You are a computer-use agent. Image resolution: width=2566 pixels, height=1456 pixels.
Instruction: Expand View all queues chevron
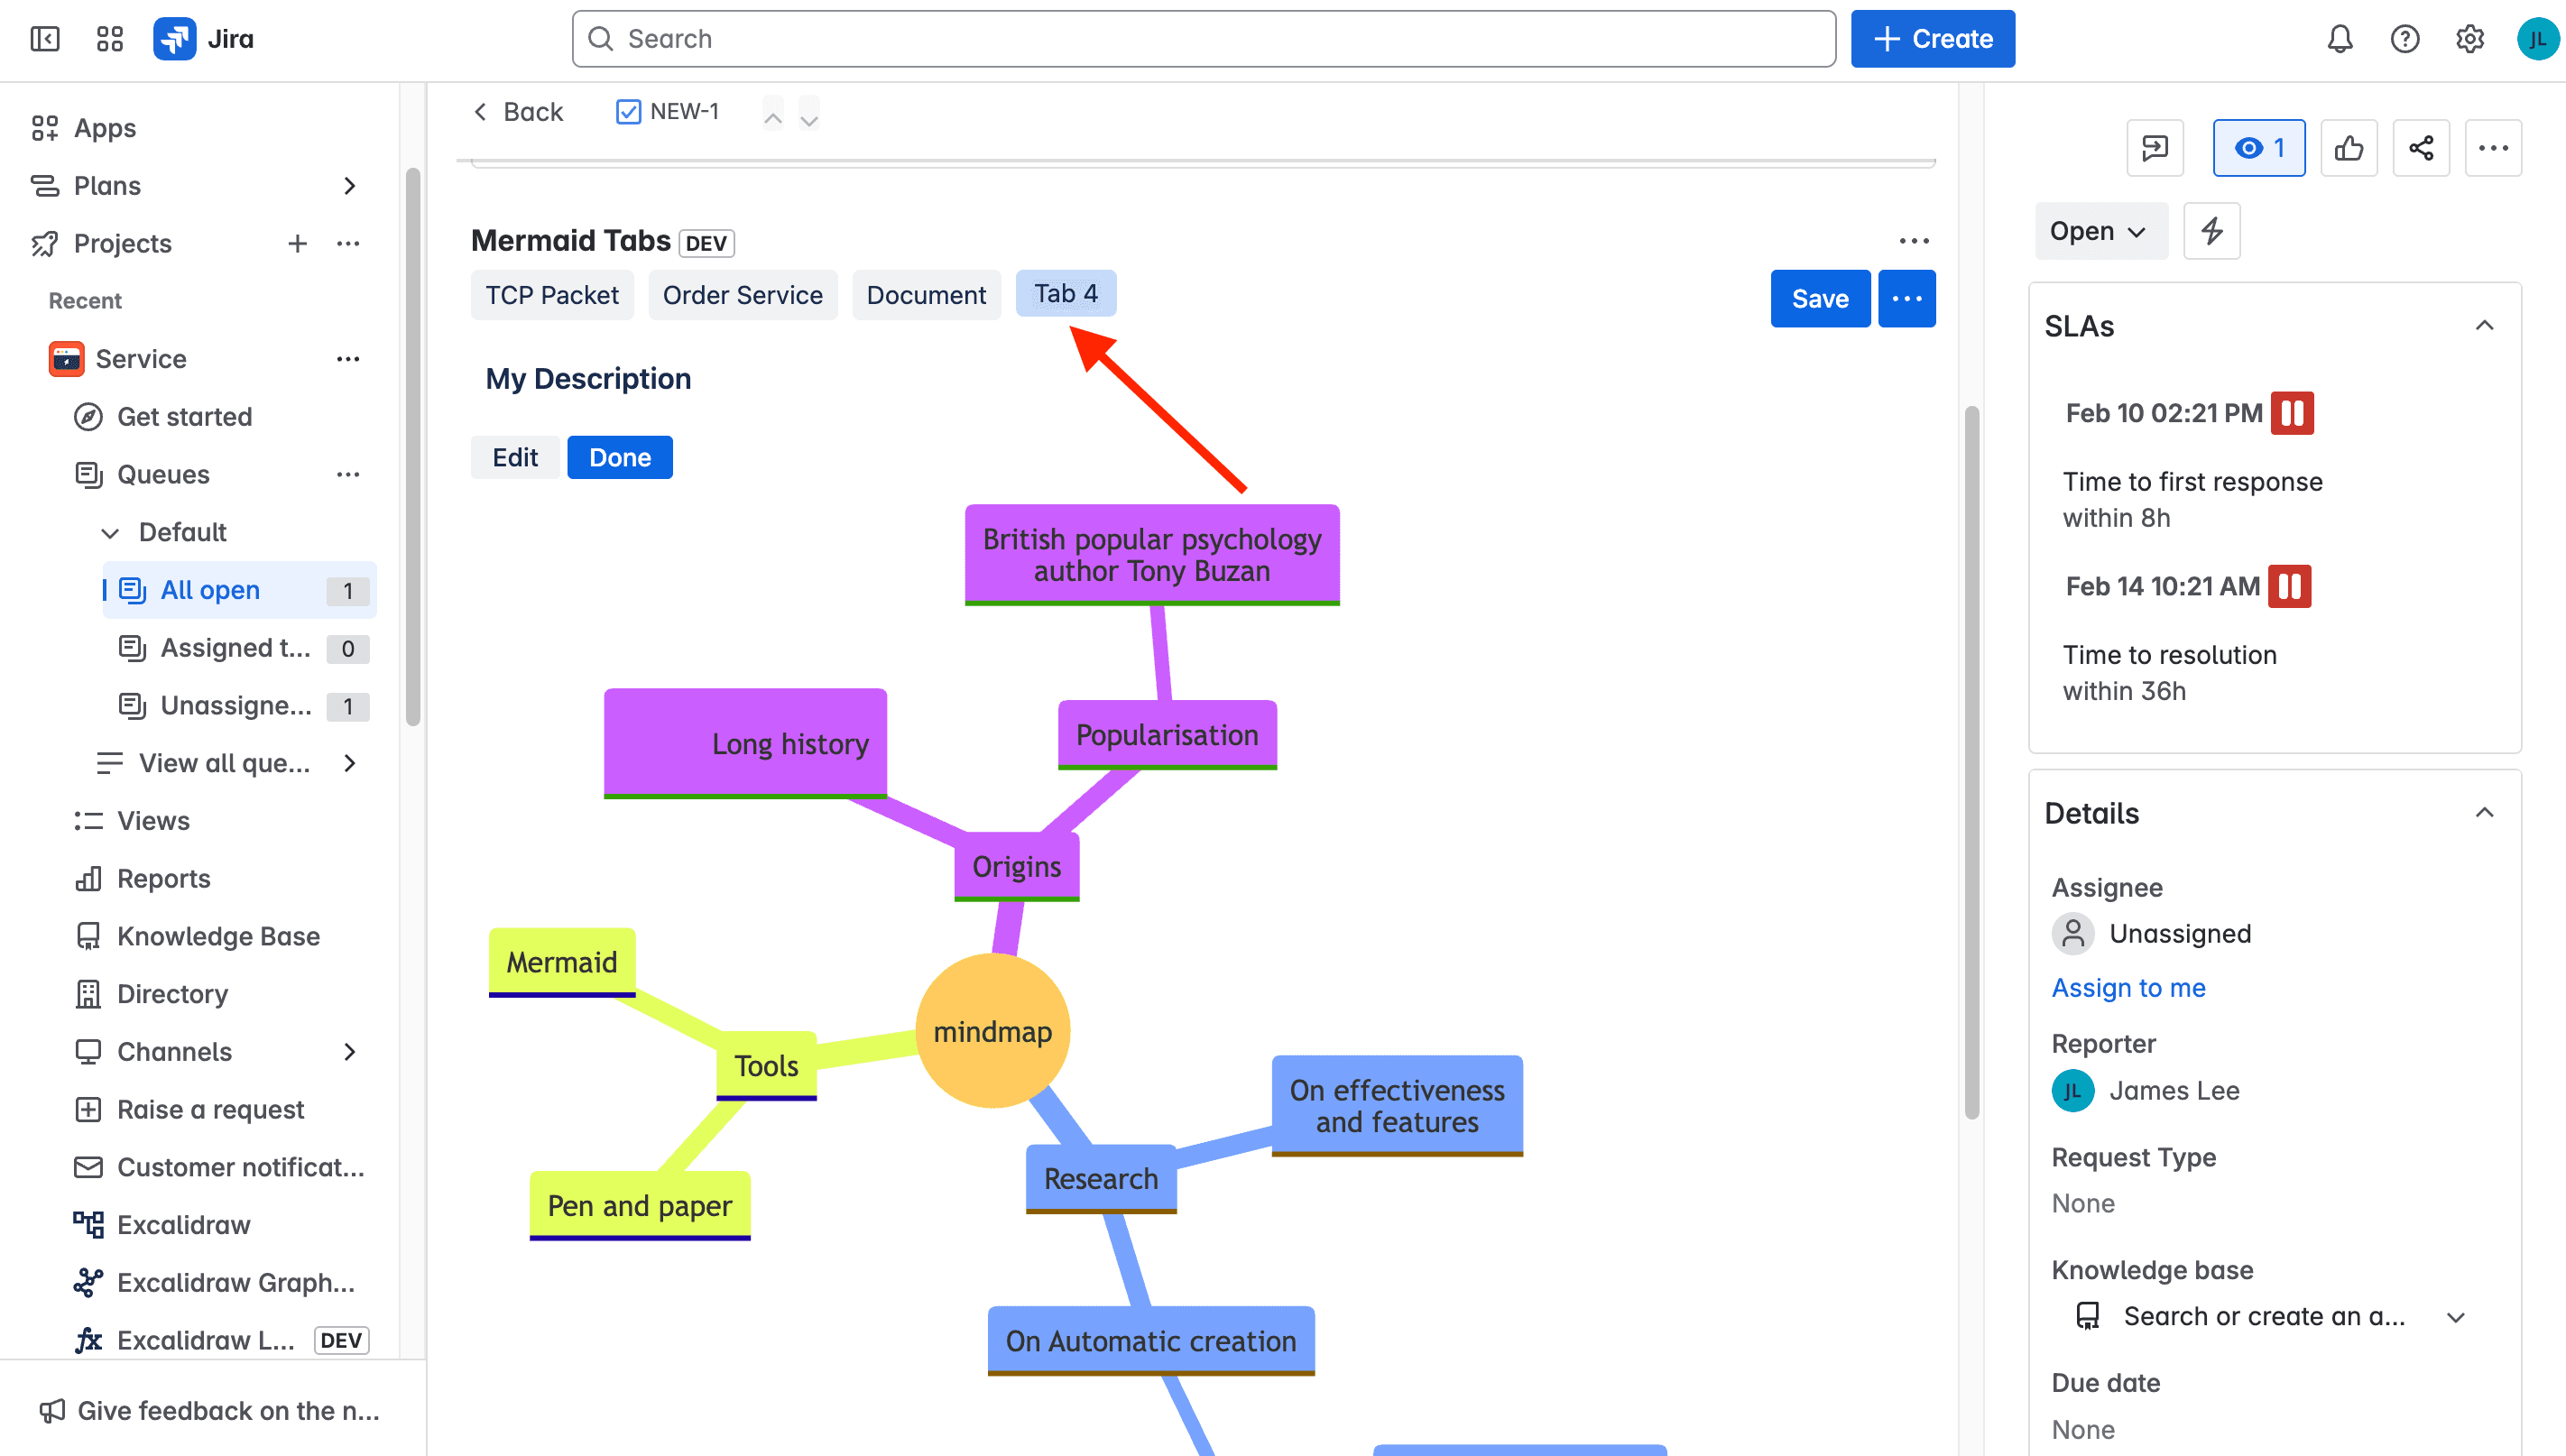point(349,763)
